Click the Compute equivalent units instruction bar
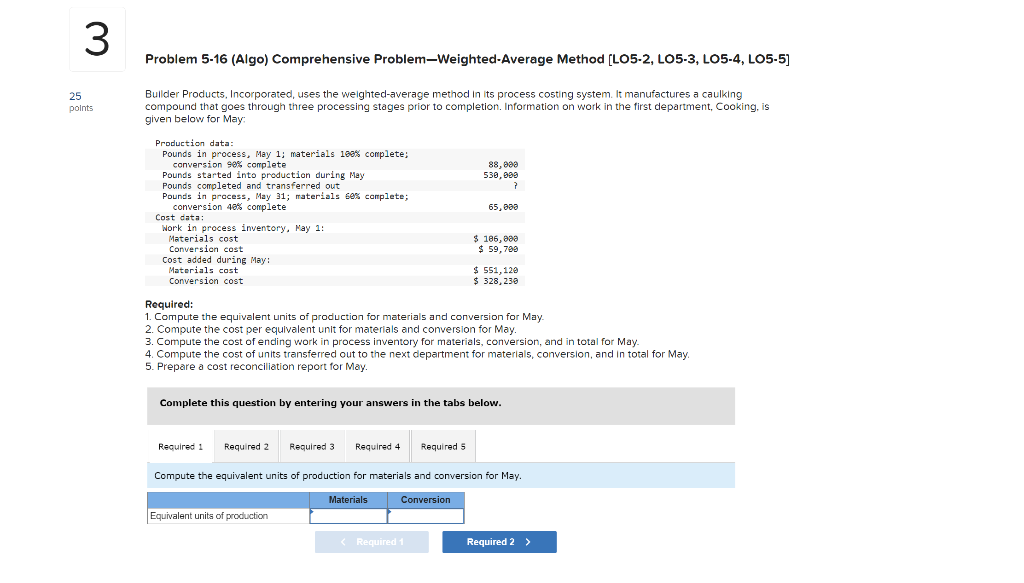Image resolution: width=1024 pixels, height=583 pixels. tap(440, 475)
